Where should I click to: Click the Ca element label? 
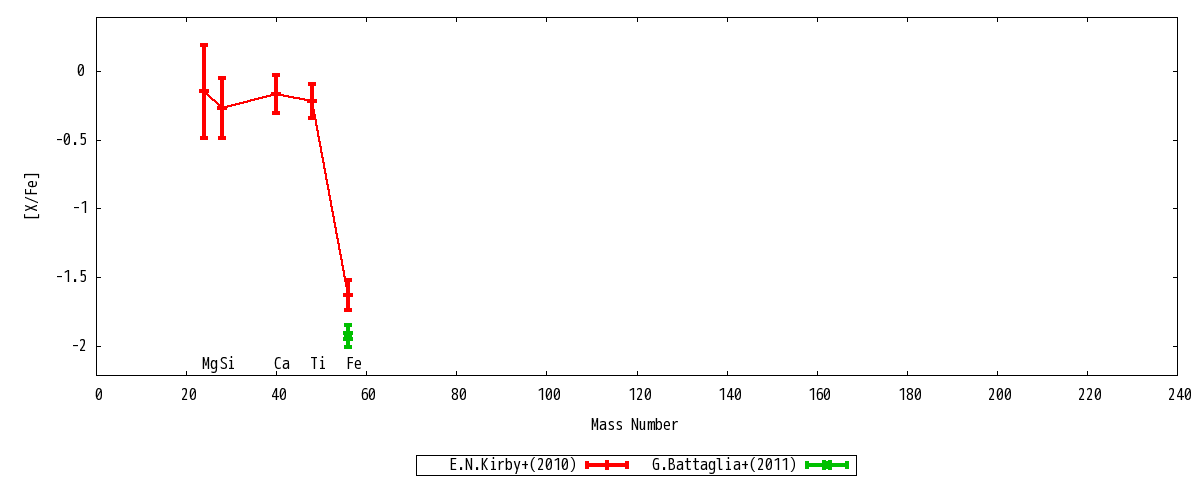pyautogui.click(x=282, y=364)
